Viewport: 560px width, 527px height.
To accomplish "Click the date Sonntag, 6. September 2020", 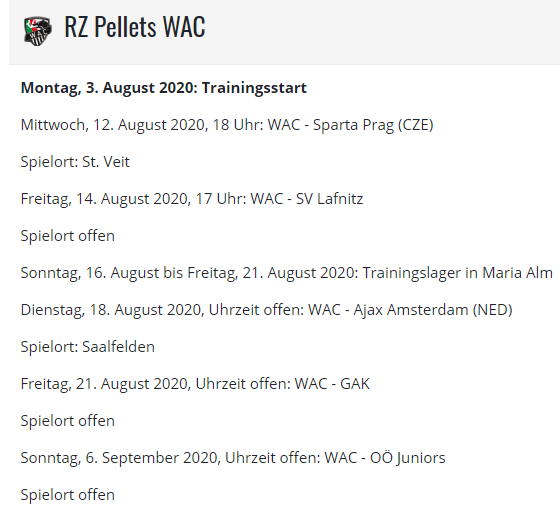I will 120,458.
